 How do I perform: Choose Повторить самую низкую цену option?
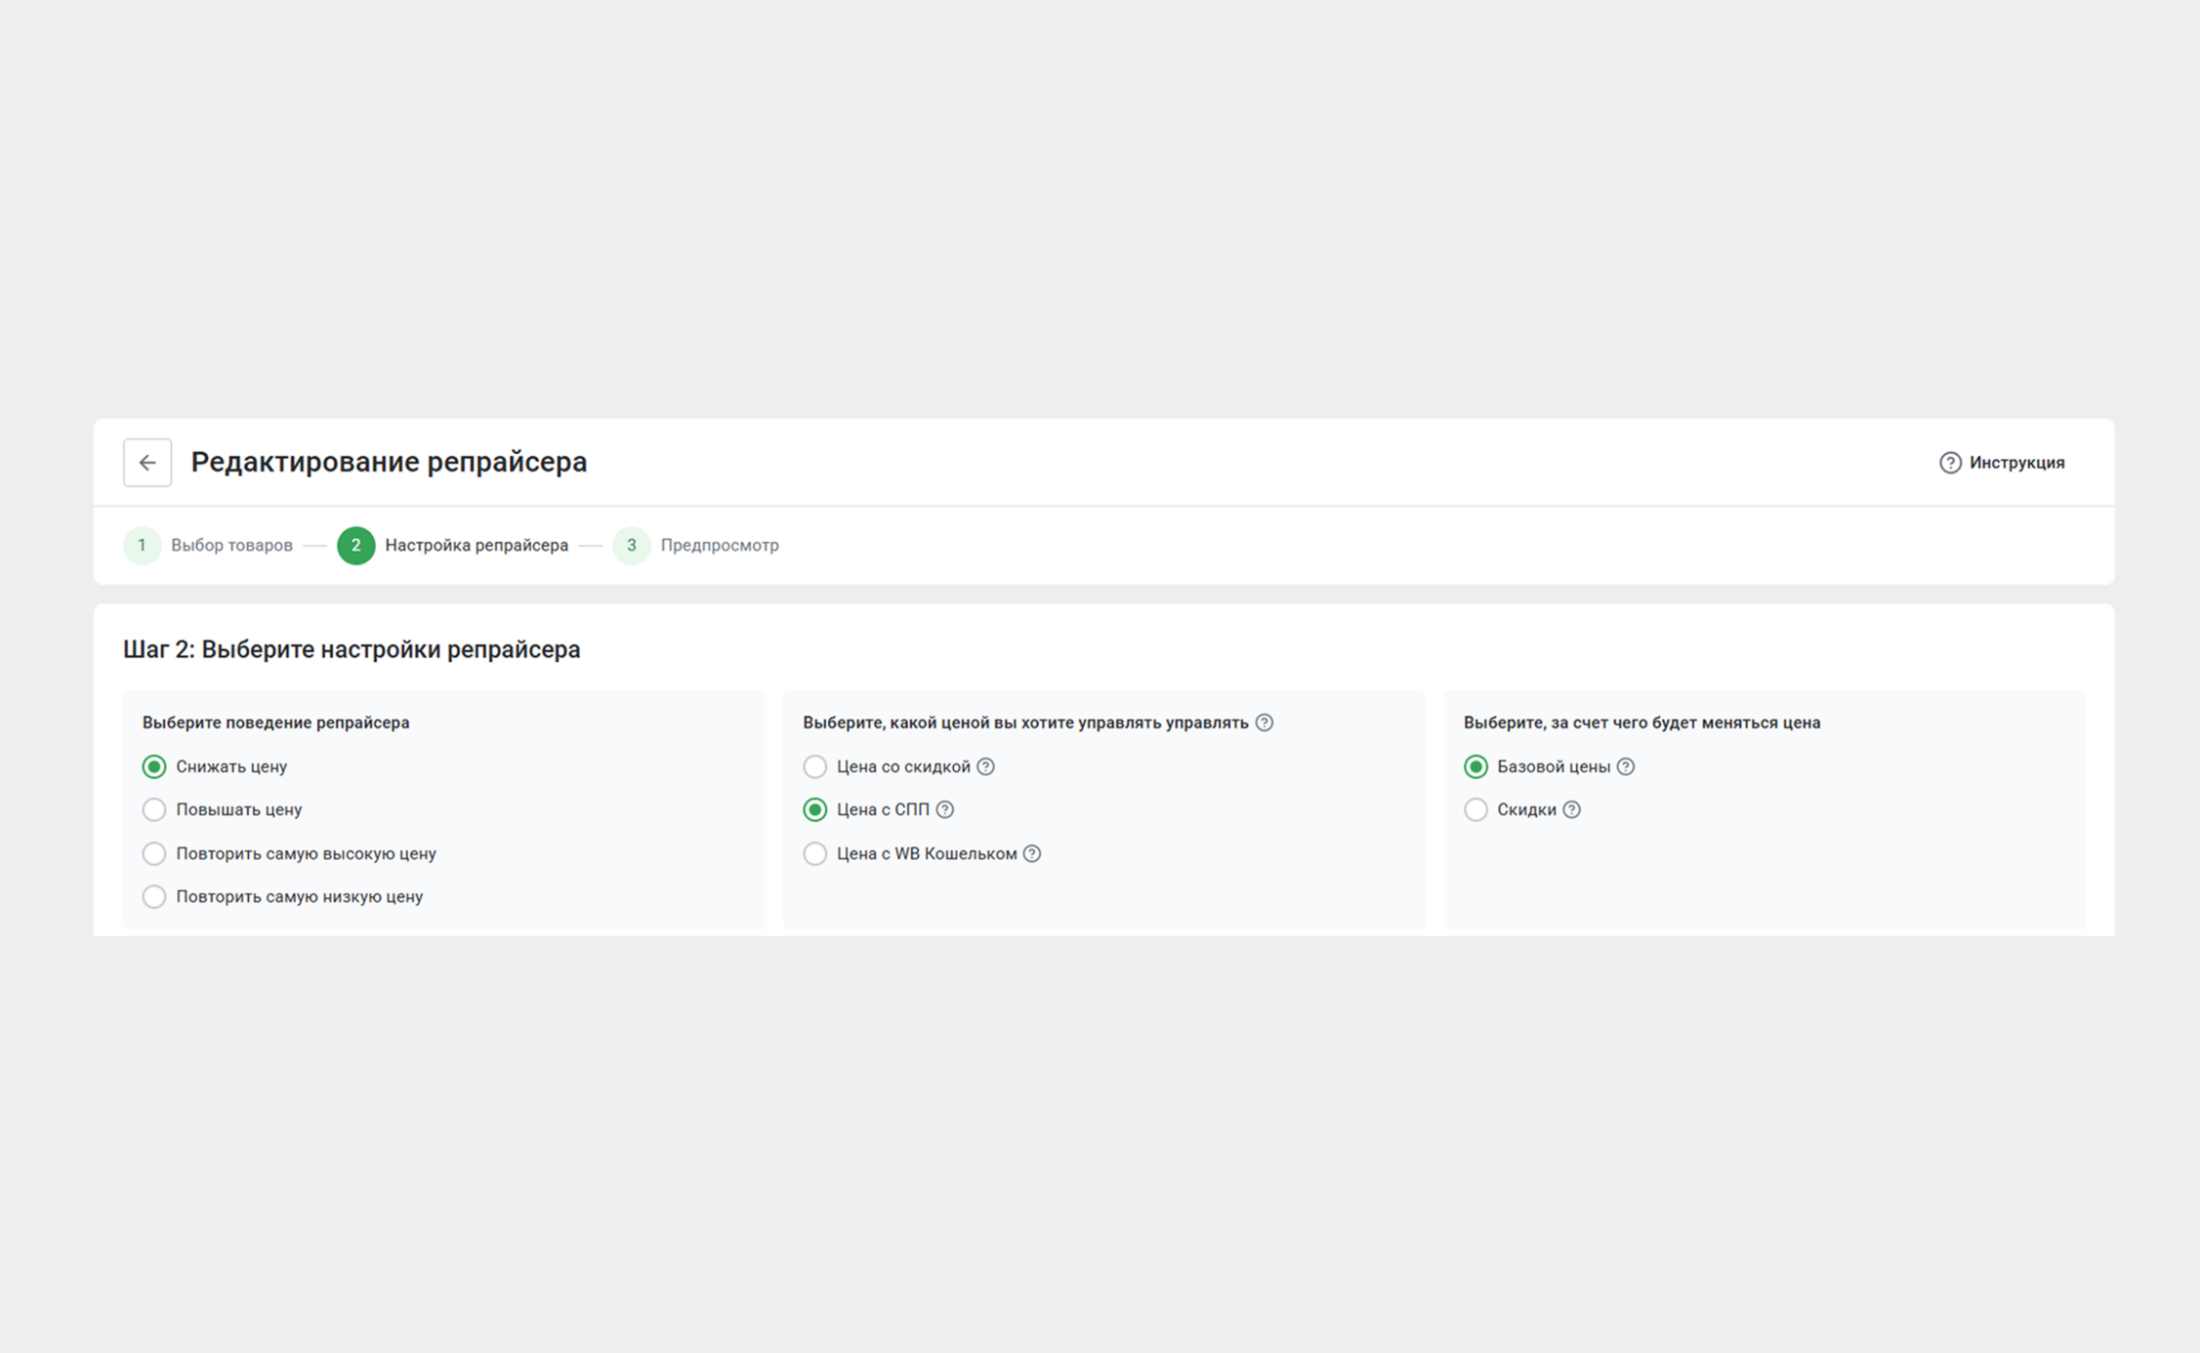tap(154, 896)
